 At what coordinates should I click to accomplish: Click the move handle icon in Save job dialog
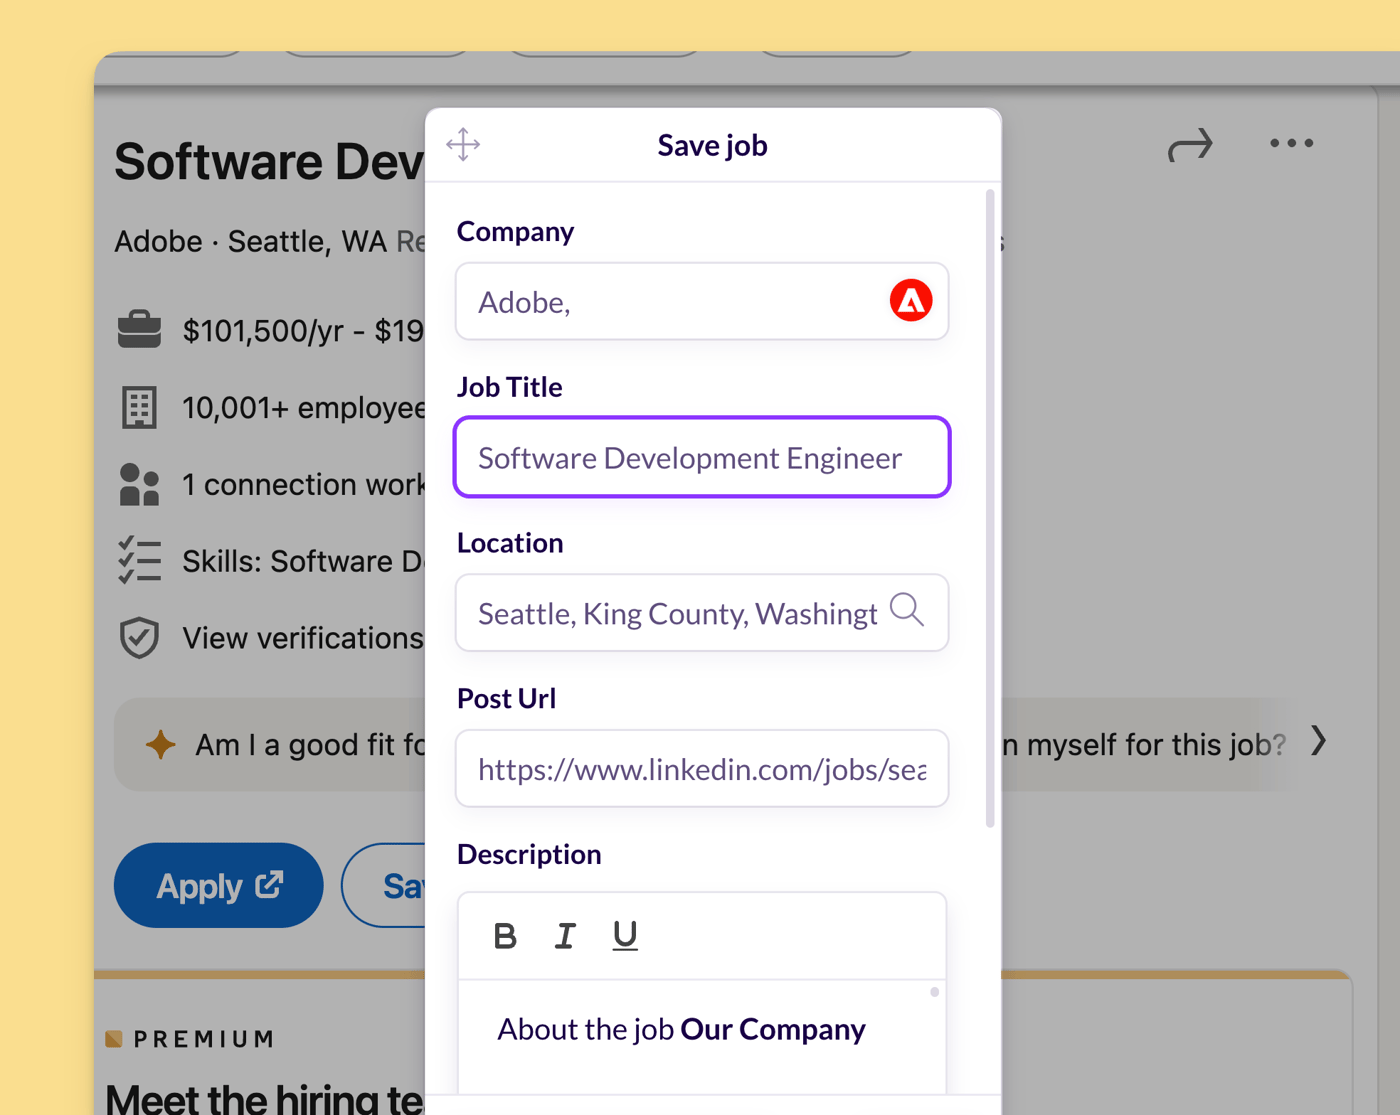[x=463, y=144]
